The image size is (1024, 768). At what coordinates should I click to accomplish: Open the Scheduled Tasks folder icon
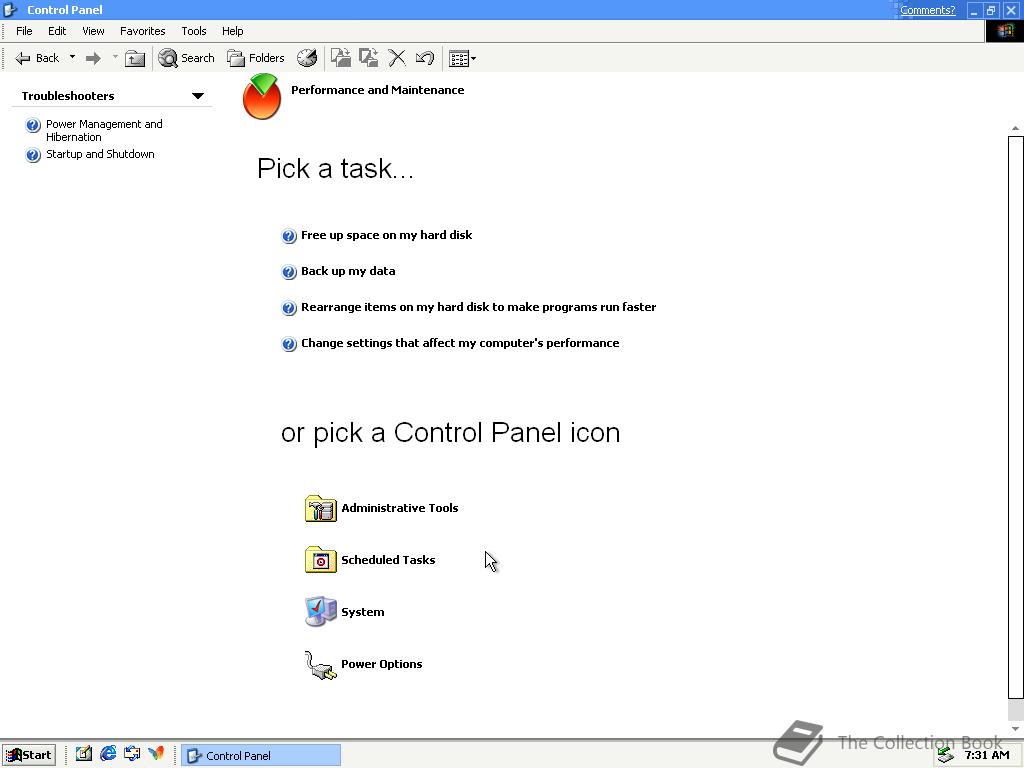321,560
